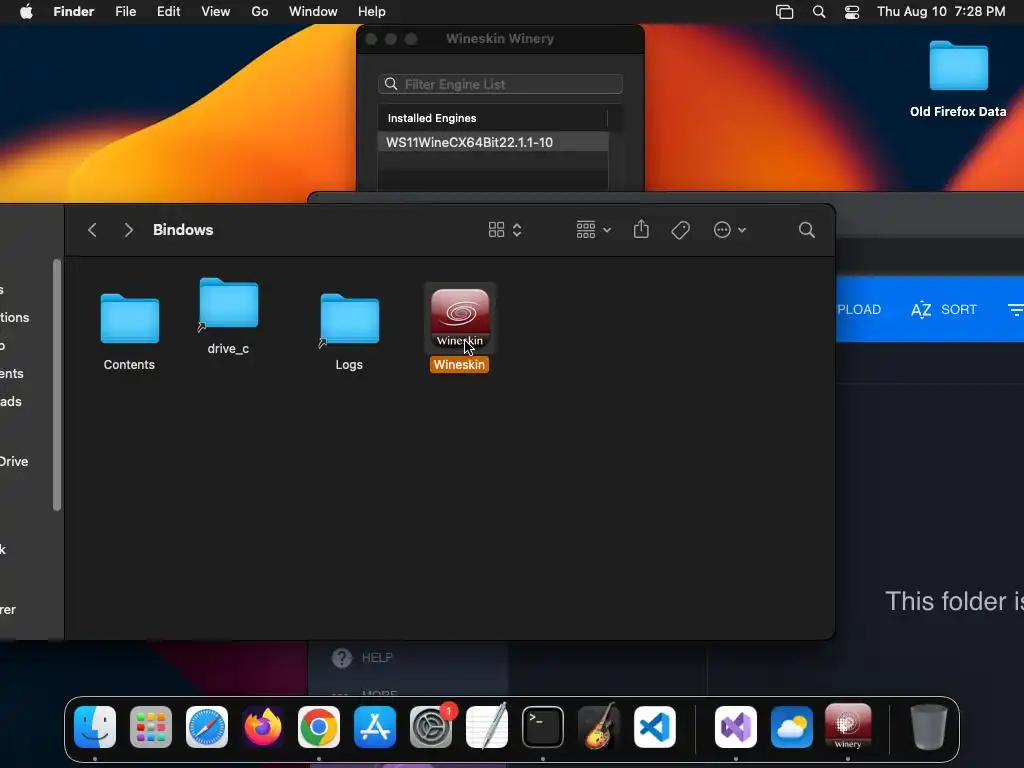This screenshot has width=1024, height=768.
Task: Open the Wineskin app icon in Bindows
Action: (460, 319)
